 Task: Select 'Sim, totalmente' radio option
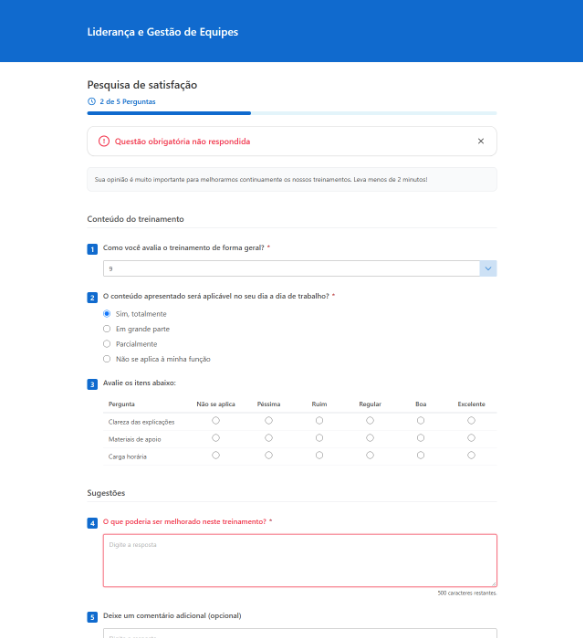tap(107, 314)
